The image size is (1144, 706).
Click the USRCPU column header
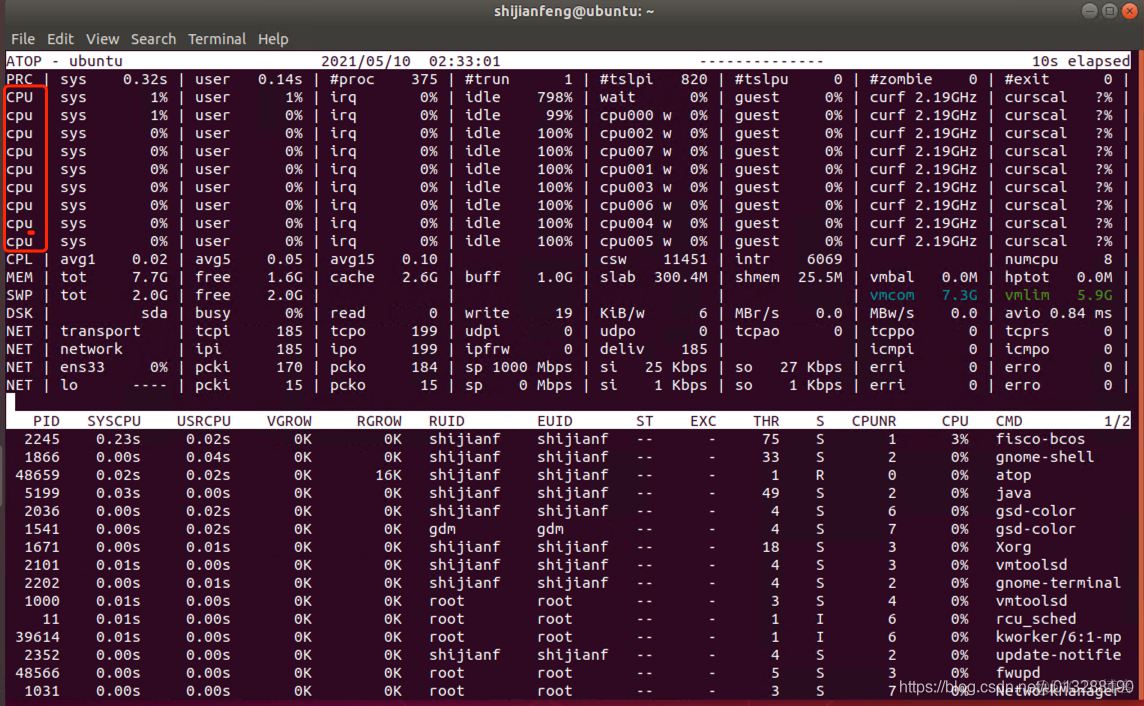pos(204,421)
